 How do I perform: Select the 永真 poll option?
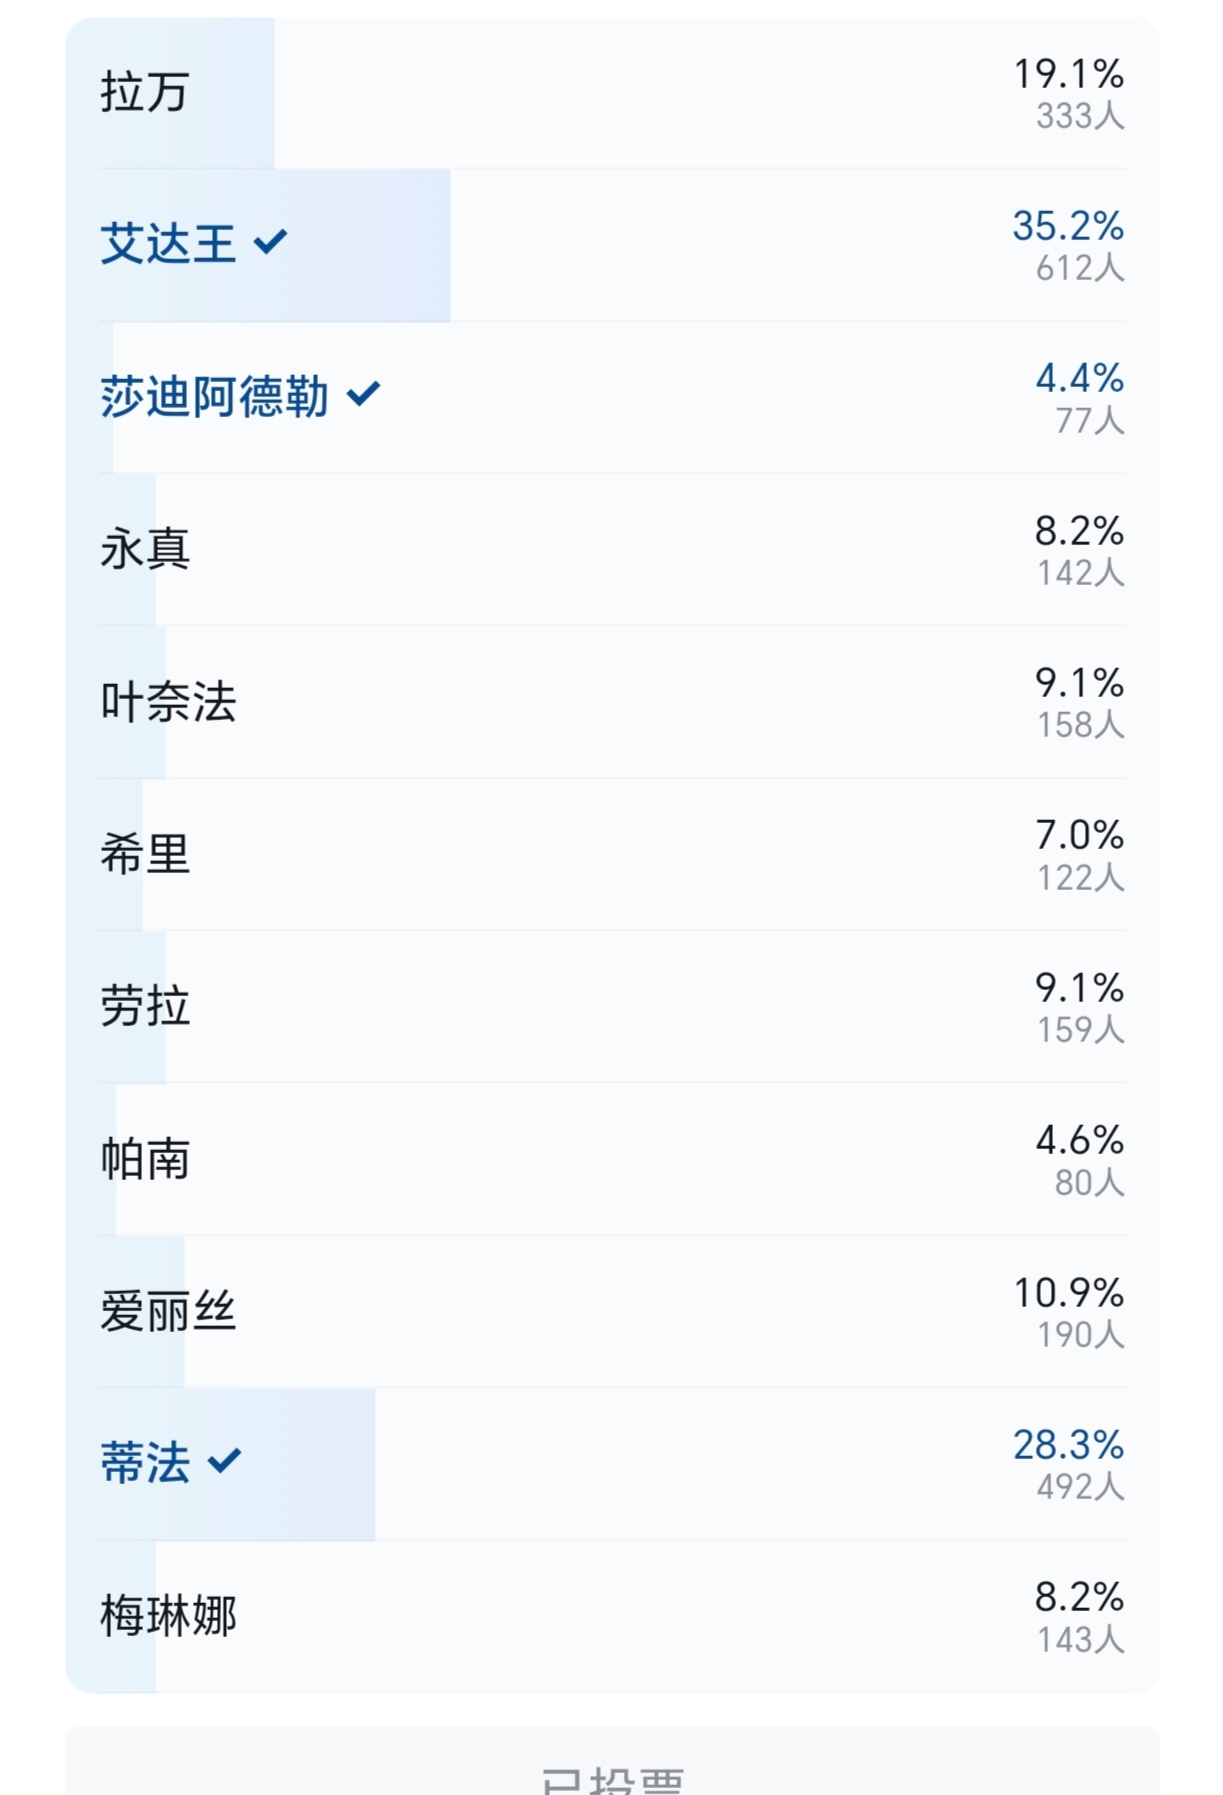coord(612,550)
